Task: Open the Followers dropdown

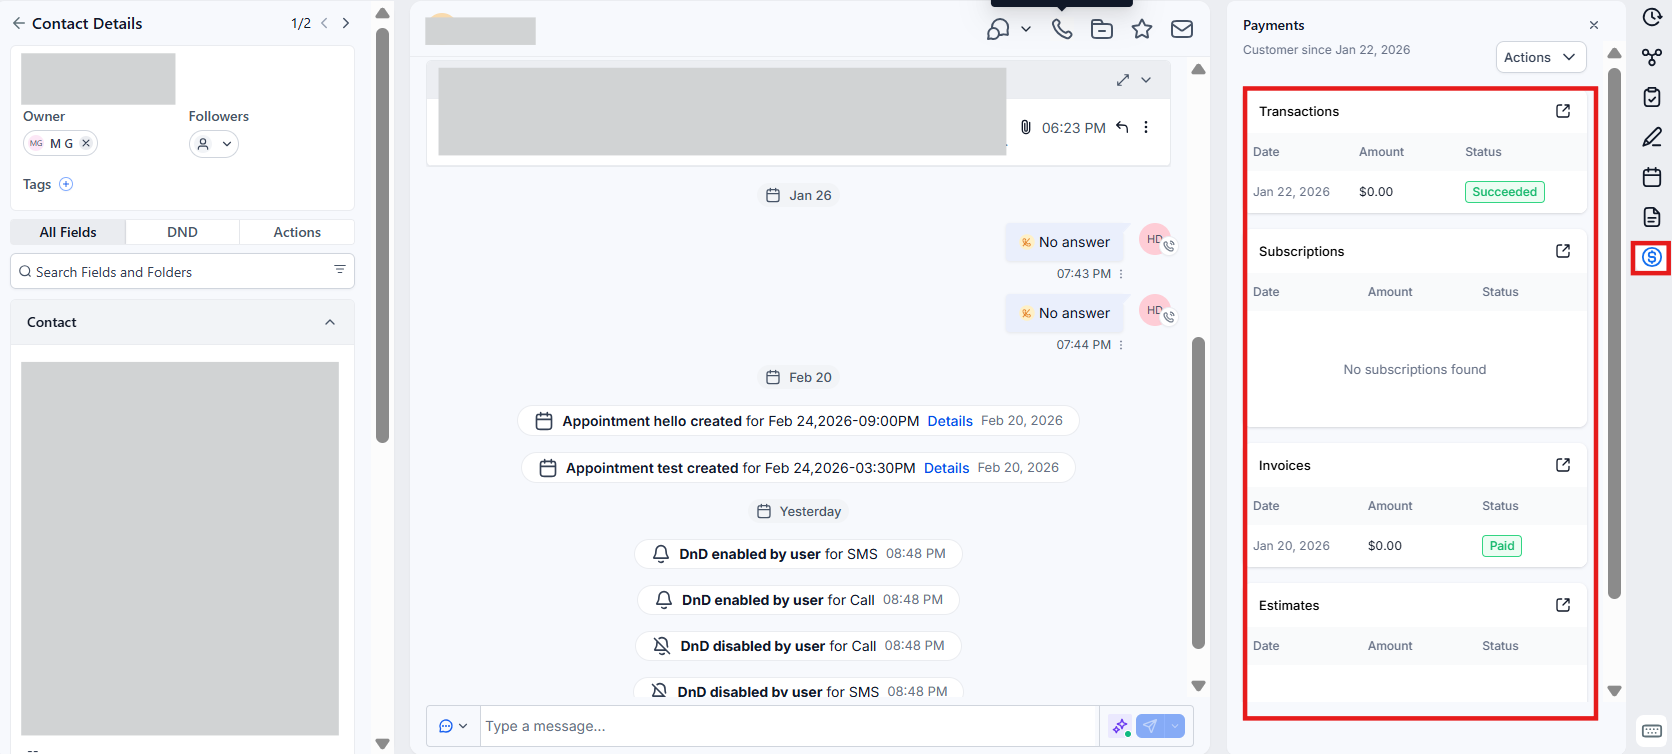Action: coord(214,144)
